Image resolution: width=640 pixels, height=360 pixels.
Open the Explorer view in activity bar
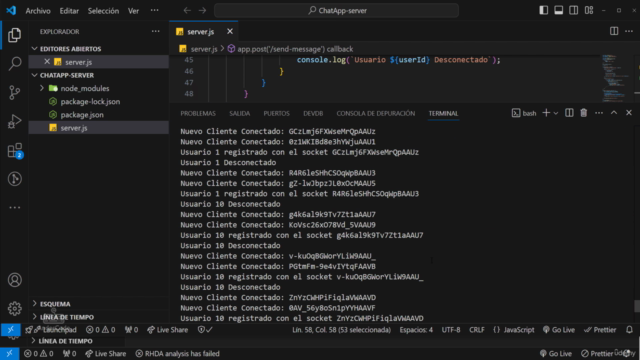14,35
